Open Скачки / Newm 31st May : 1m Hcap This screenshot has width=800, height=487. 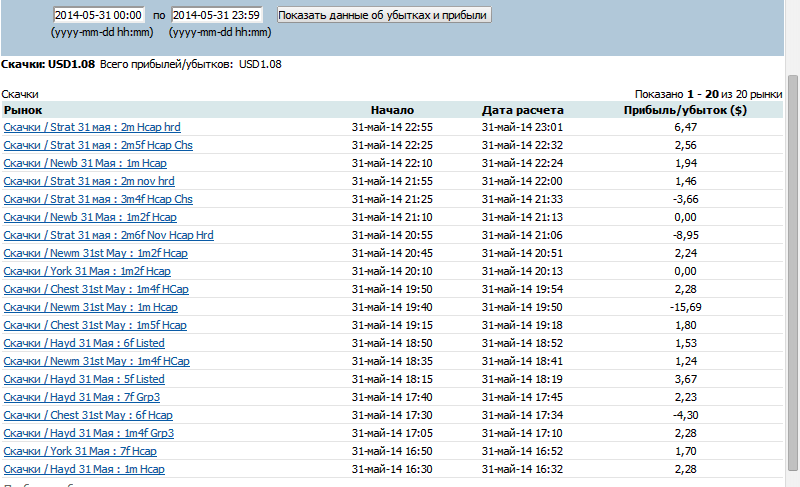coord(90,307)
